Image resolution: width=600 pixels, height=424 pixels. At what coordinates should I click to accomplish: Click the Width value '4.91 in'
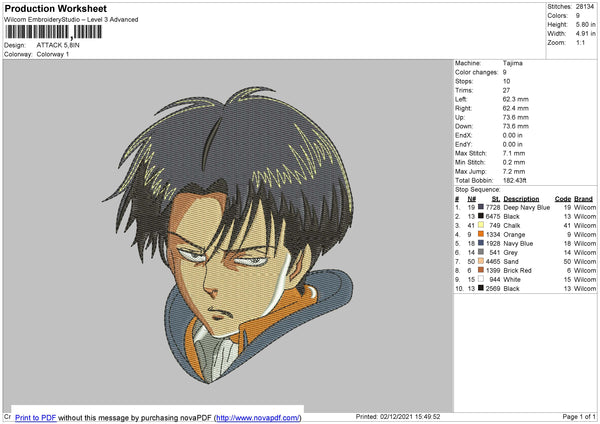585,34
